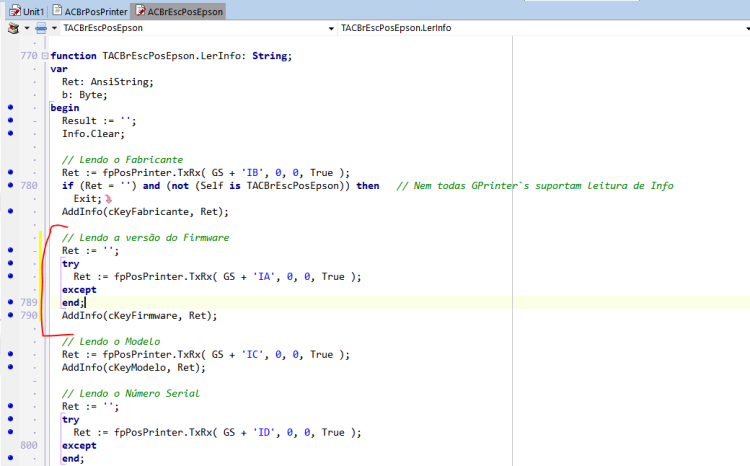The width and height of the screenshot is (750, 466).
Task: Click the 'Exit;' statement
Action: tap(88, 199)
